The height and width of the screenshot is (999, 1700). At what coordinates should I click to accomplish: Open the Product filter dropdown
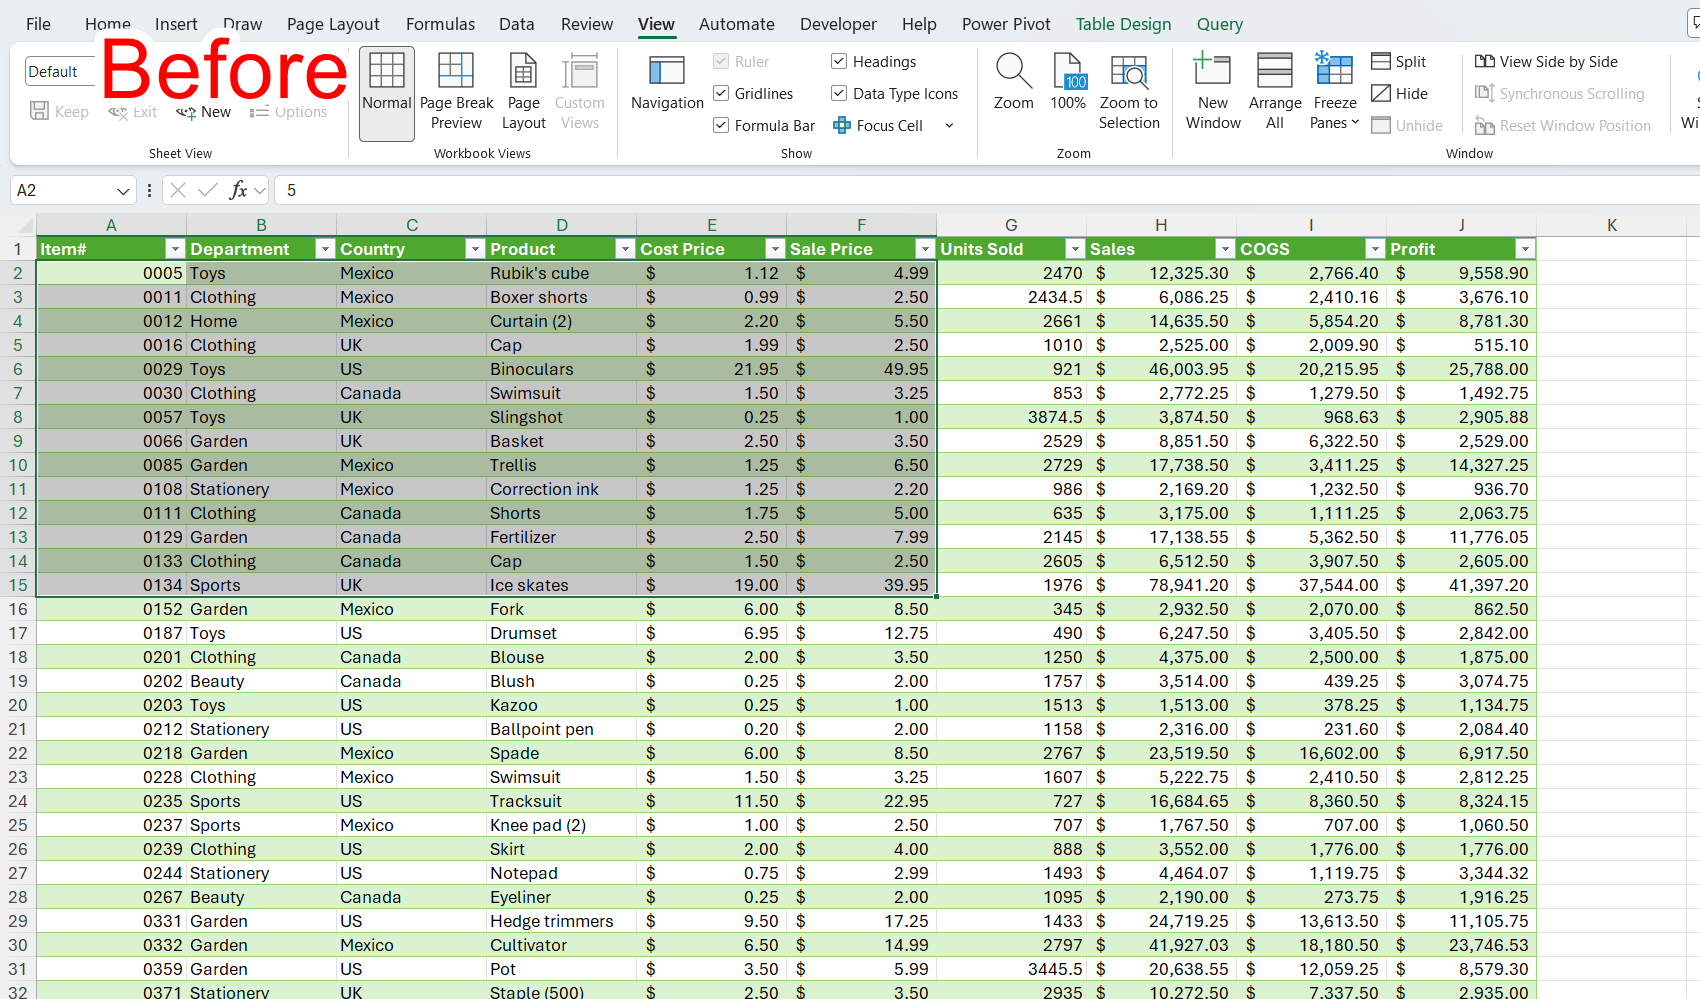(625, 249)
